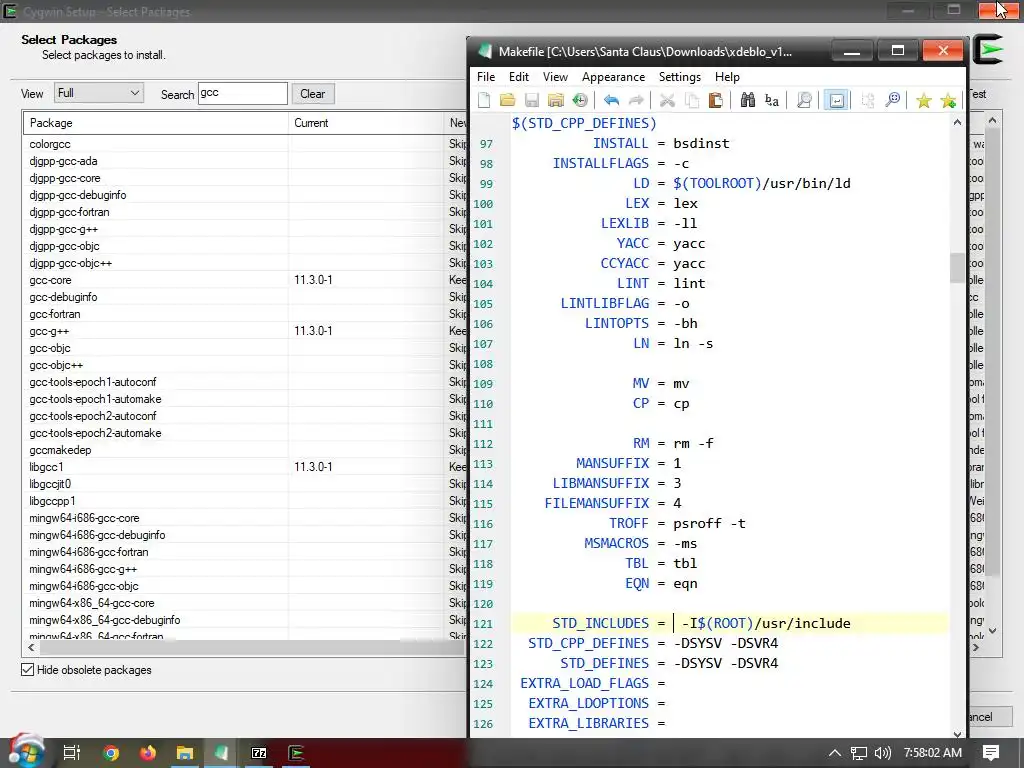The height and width of the screenshot is (768, 1024).
Task: Open Task View on the taskbar
Action: [72, 753]
